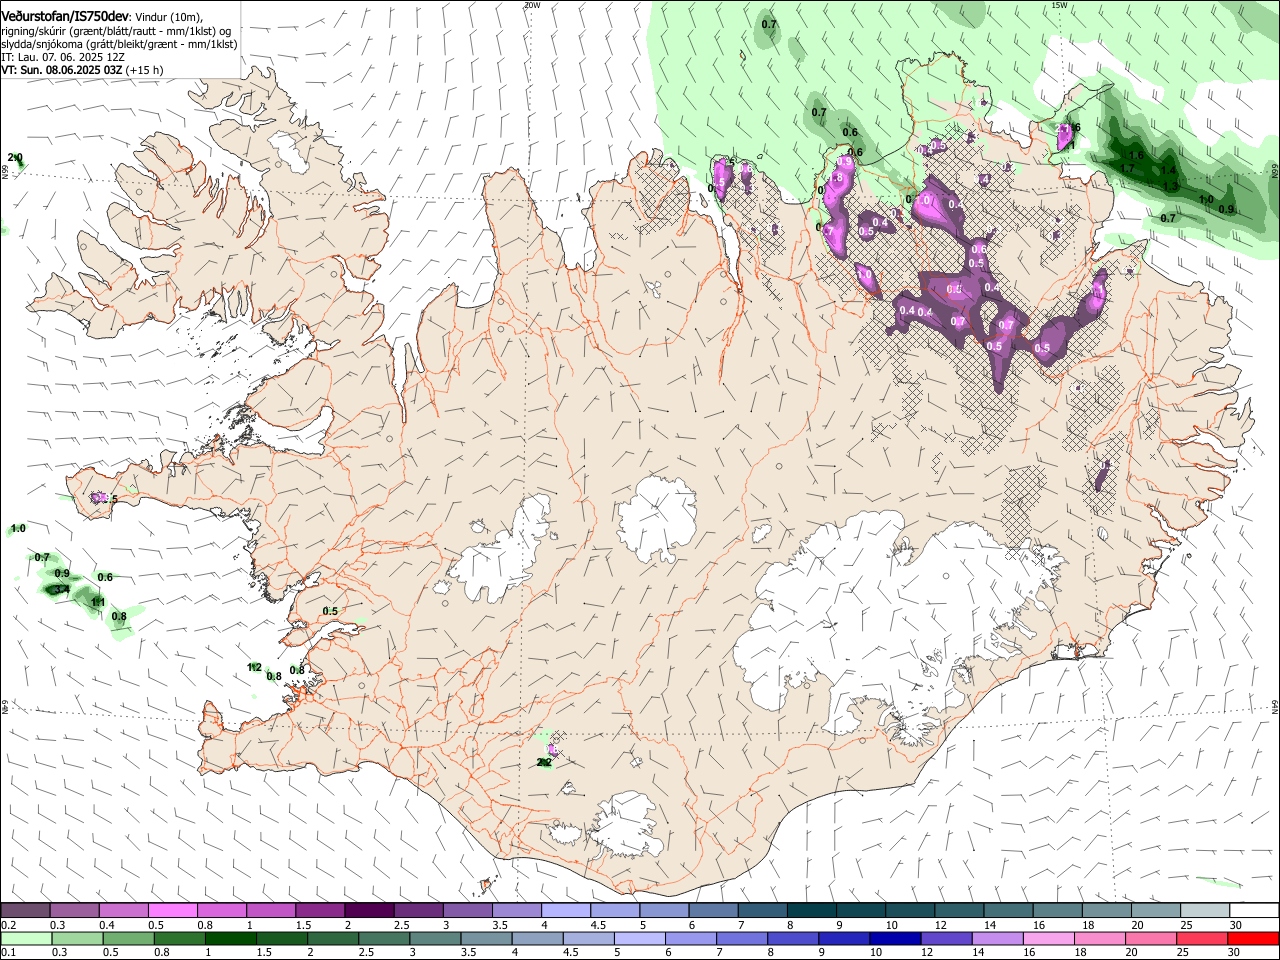The image size is (1280, 960).
Task: Pick the deep blue rain swatch at 10
Action: [894, 938]
